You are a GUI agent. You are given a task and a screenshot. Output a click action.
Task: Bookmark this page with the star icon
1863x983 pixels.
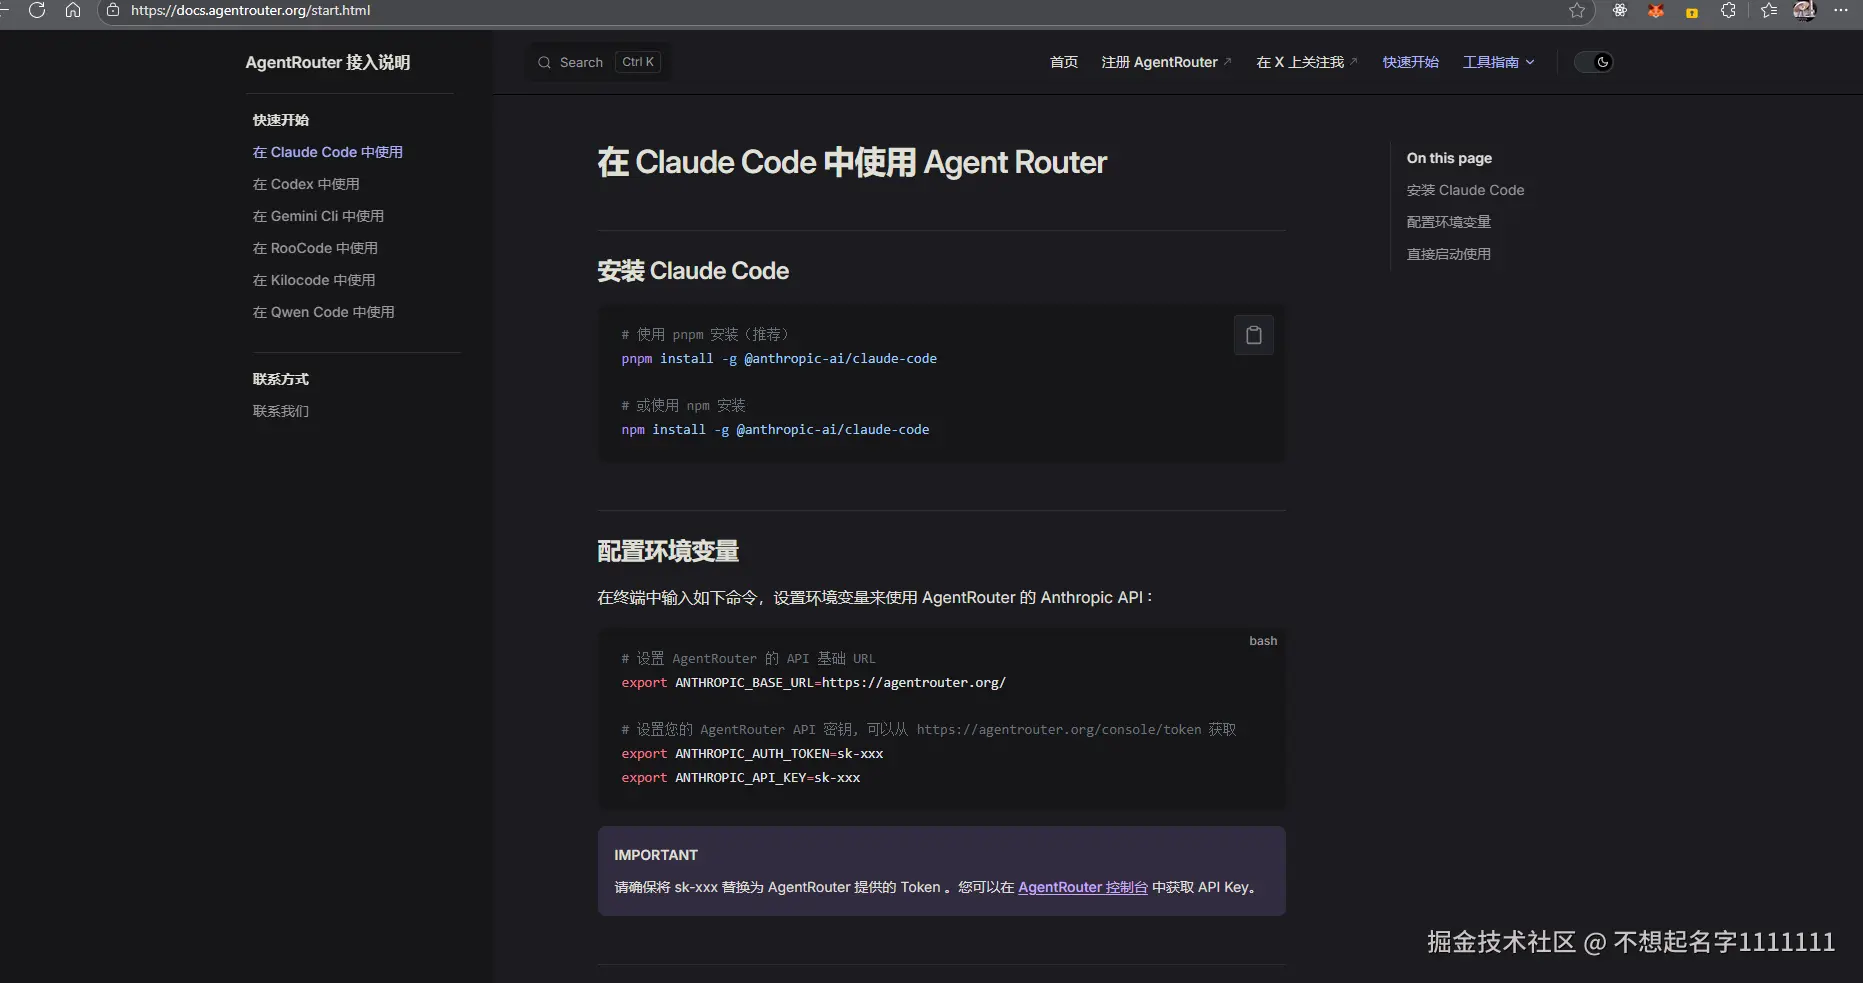[x=1577, y=10]
